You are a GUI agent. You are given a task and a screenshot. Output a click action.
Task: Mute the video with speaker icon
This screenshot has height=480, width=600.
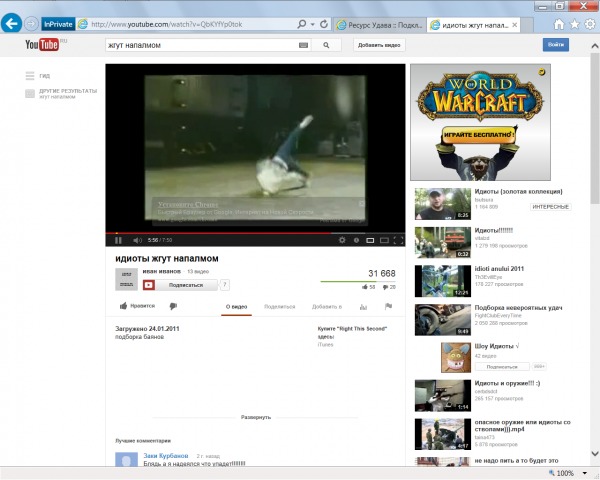137,240
